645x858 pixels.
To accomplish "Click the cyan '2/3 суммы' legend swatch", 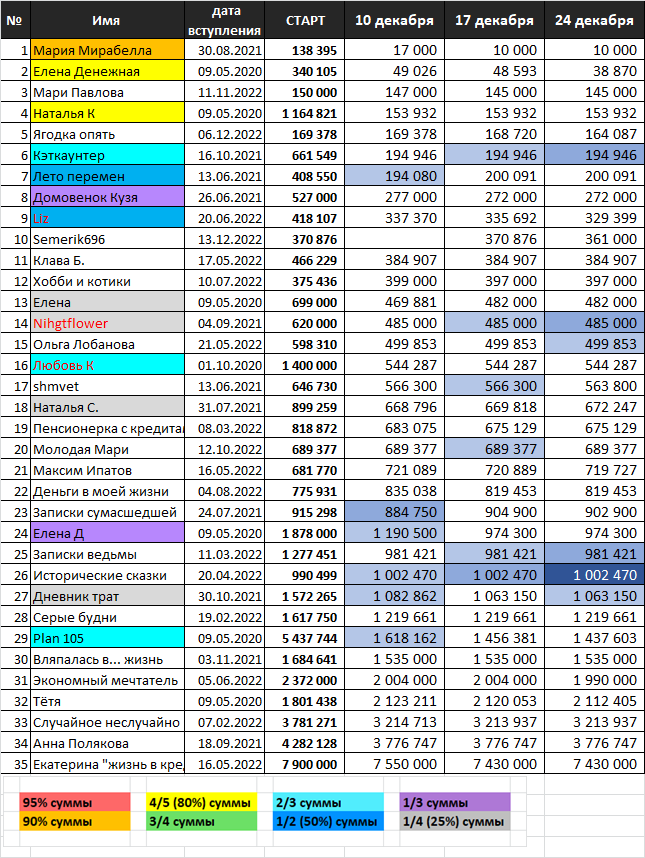I will click(x=328, y=803).
